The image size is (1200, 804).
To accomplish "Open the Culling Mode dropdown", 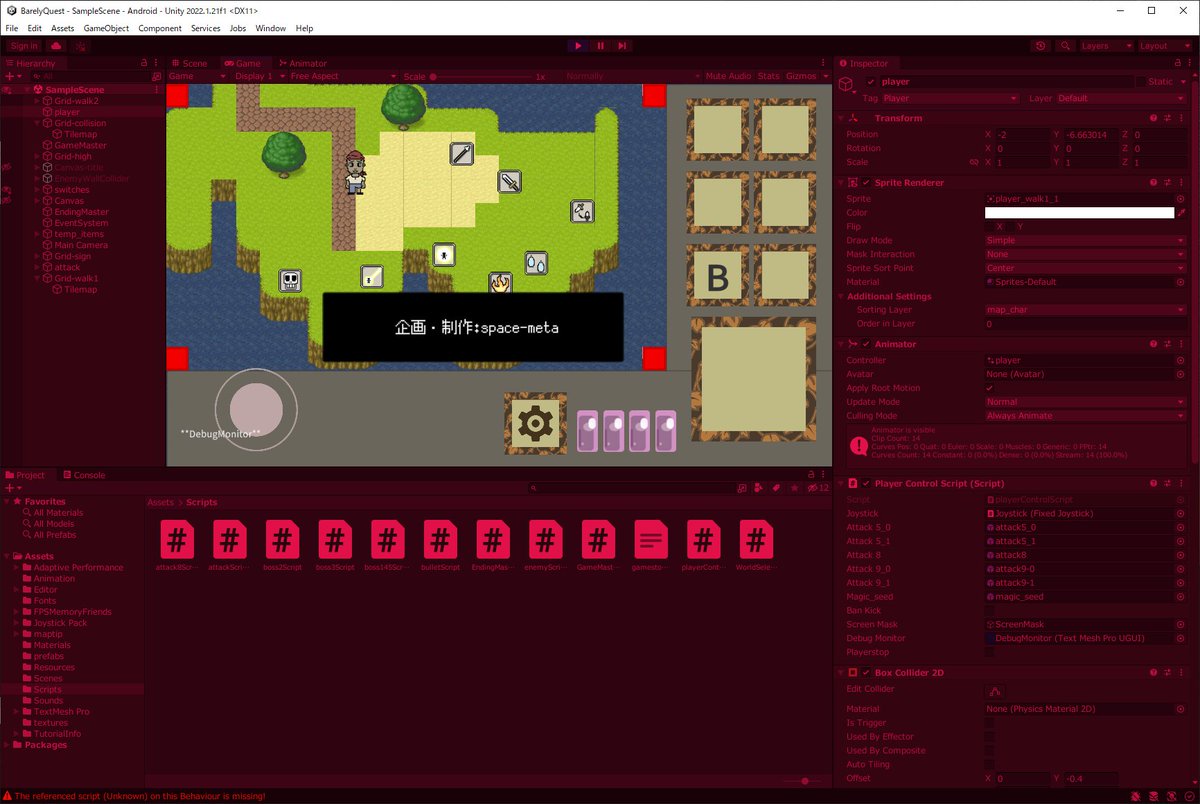I will (1086, 416).
